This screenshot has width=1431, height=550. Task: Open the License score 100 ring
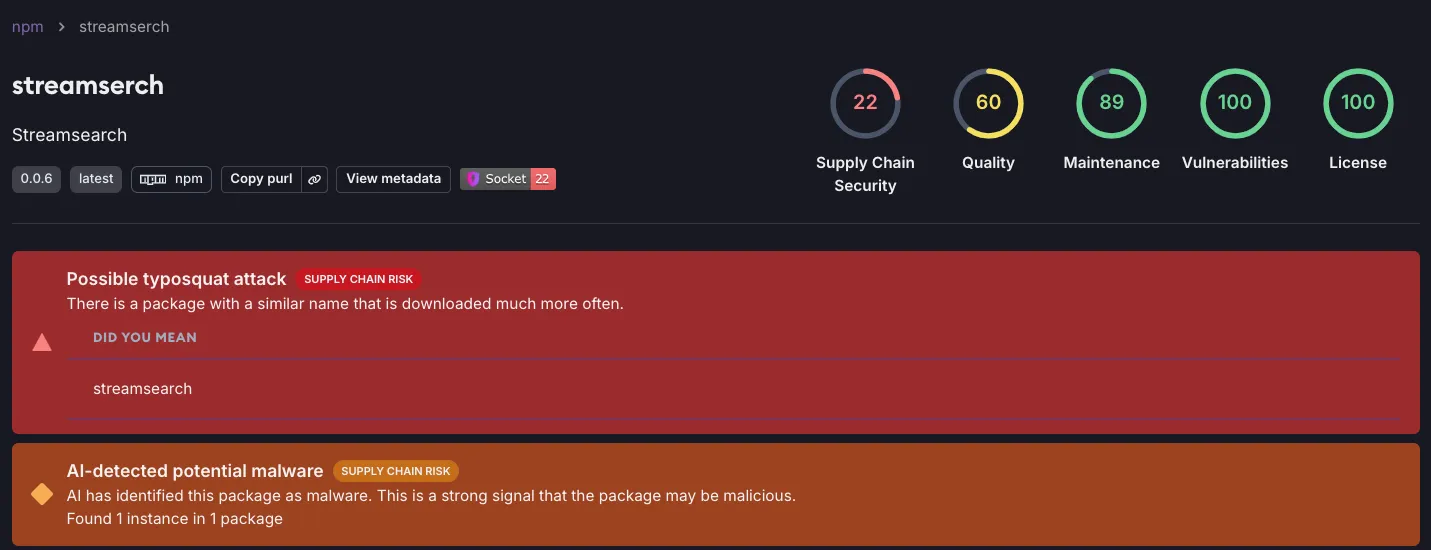click(x=1358, y=103)
